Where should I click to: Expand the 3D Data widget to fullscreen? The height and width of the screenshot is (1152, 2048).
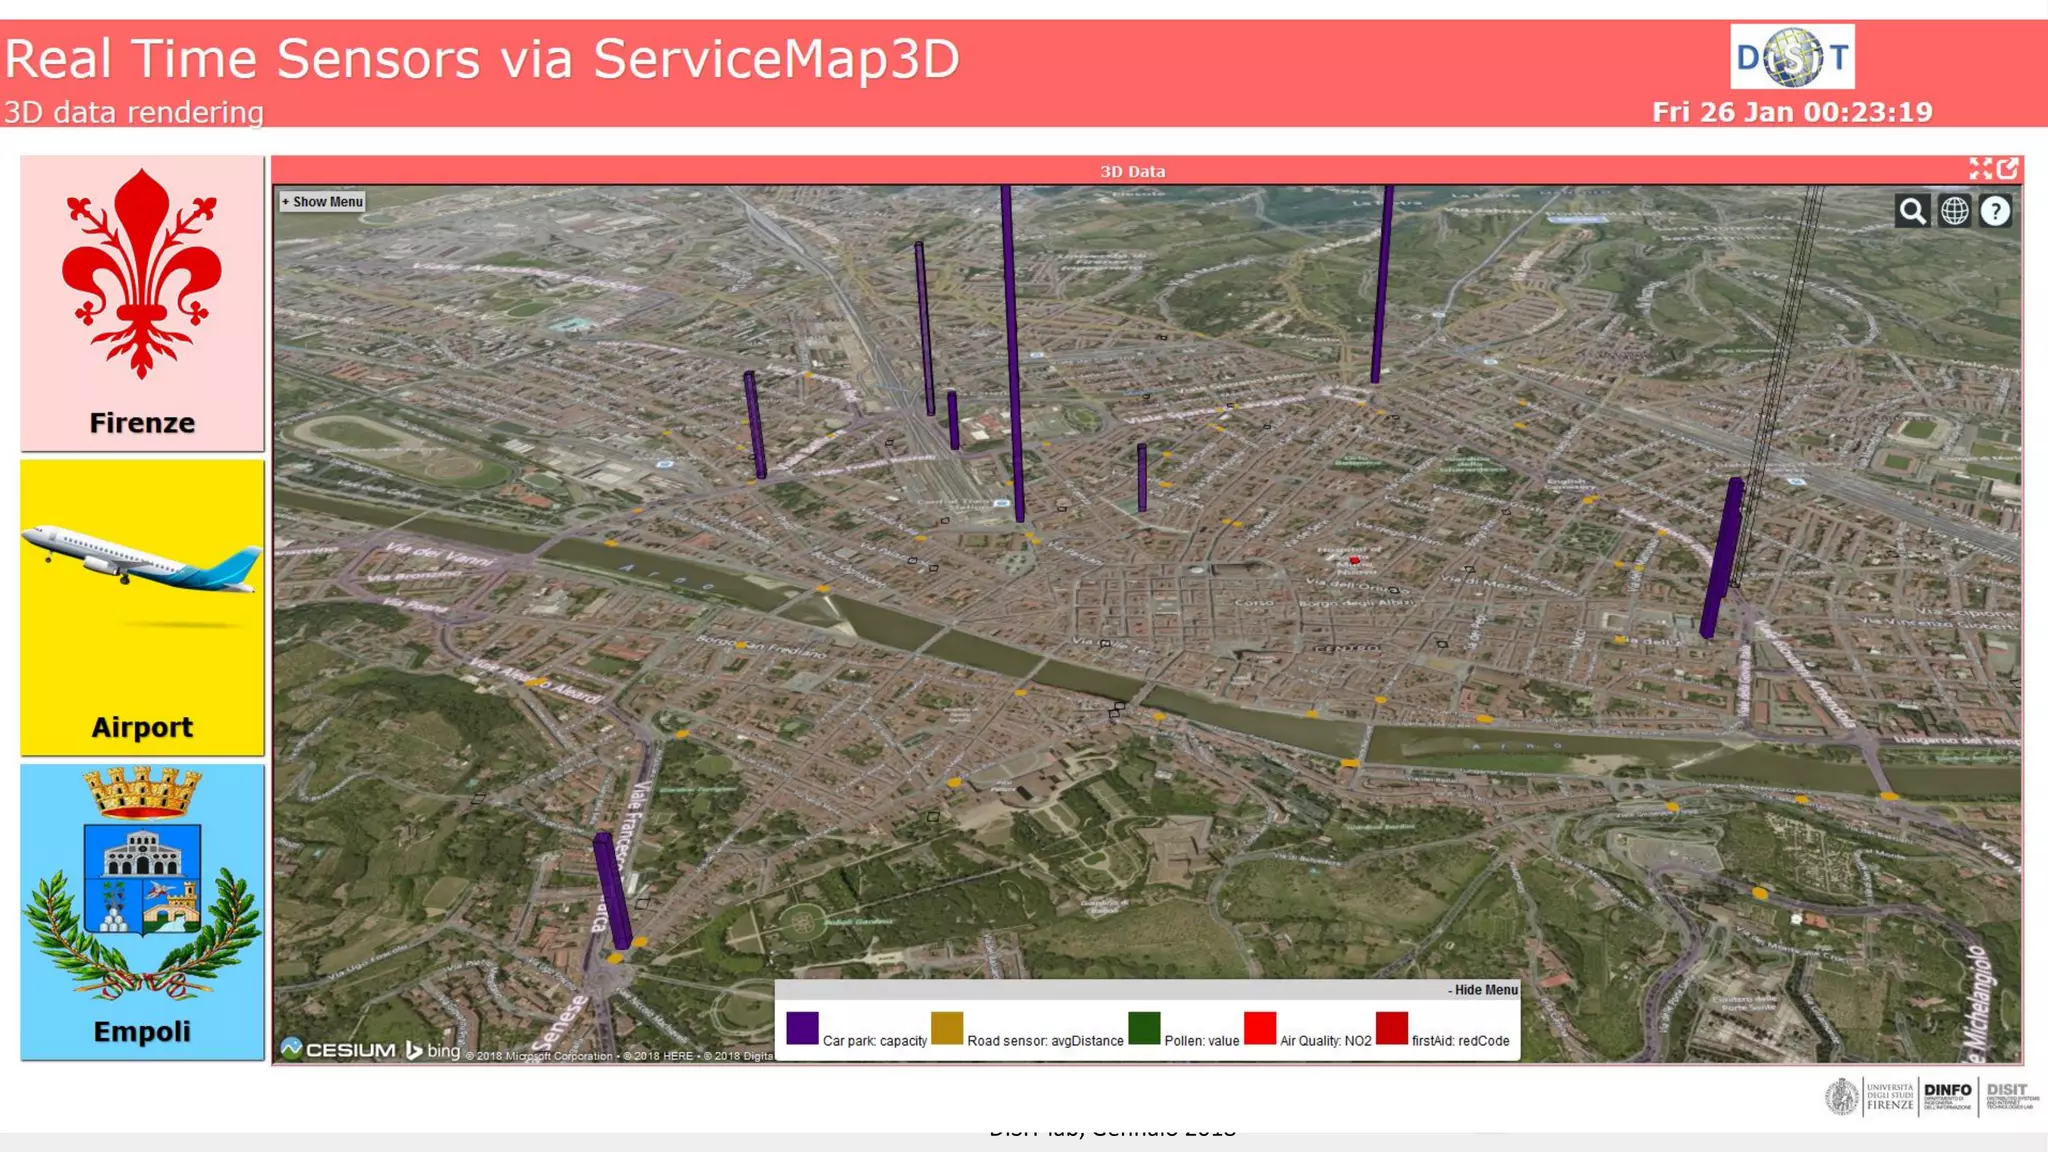point(1980,169)
